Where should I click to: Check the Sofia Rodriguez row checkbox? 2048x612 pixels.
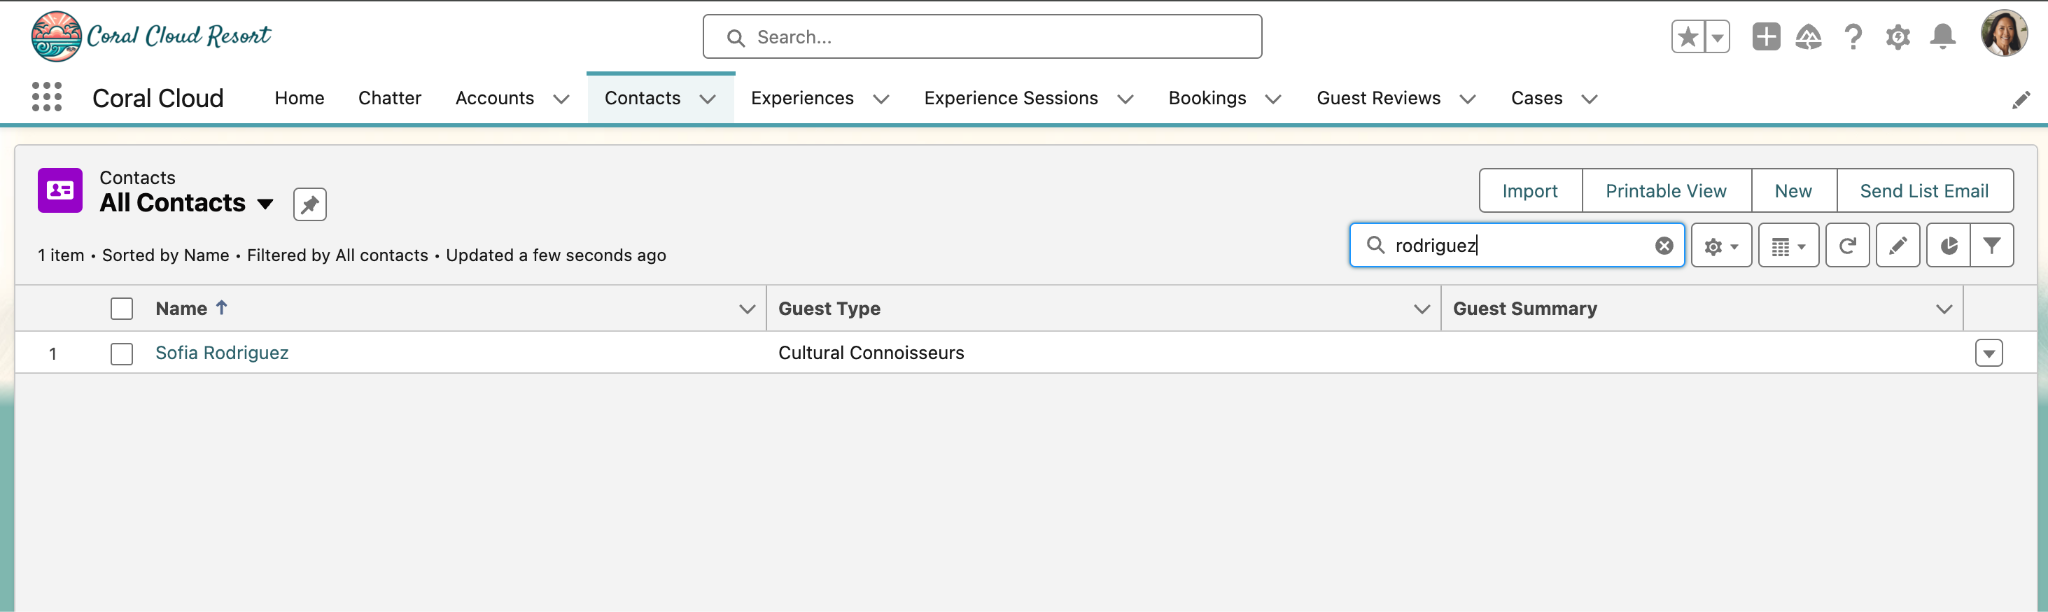(122, 354)
